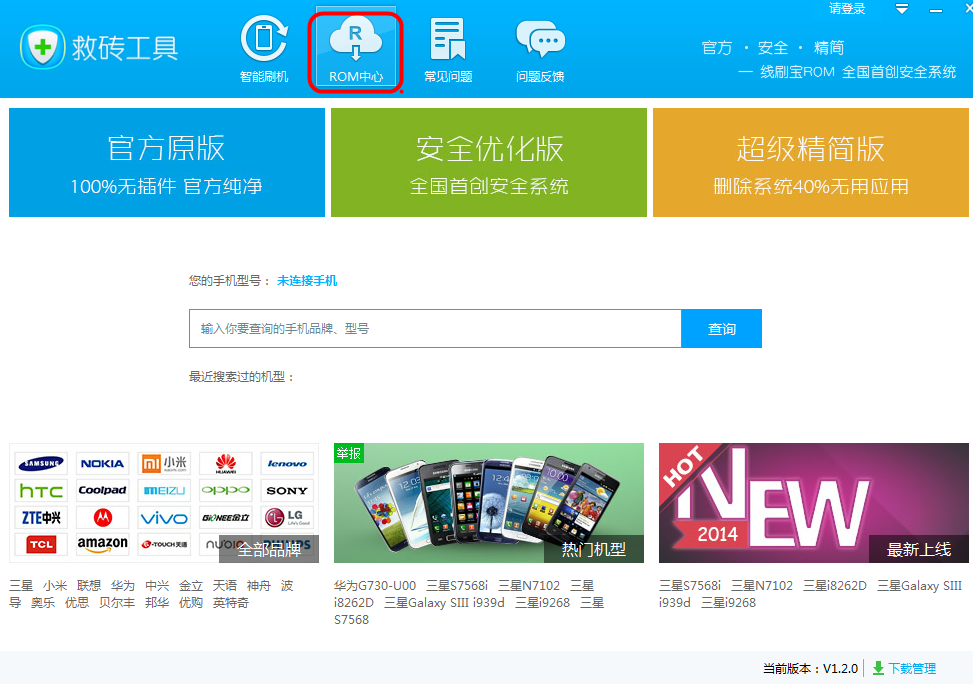Image resolution: width=973 pixels, height=684 pixels.
Task: Switch to the 安全优化版 ROM section
Action: click(487, 162)
